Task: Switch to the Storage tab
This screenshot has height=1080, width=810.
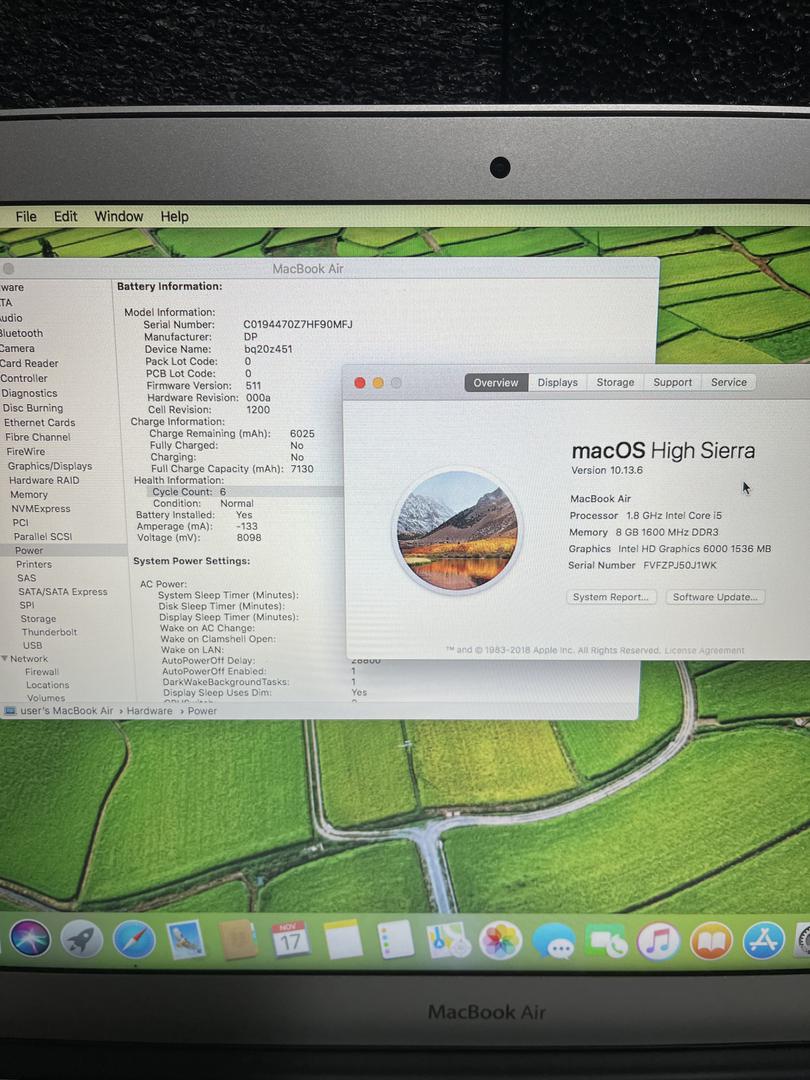Action: click(615, 382)
